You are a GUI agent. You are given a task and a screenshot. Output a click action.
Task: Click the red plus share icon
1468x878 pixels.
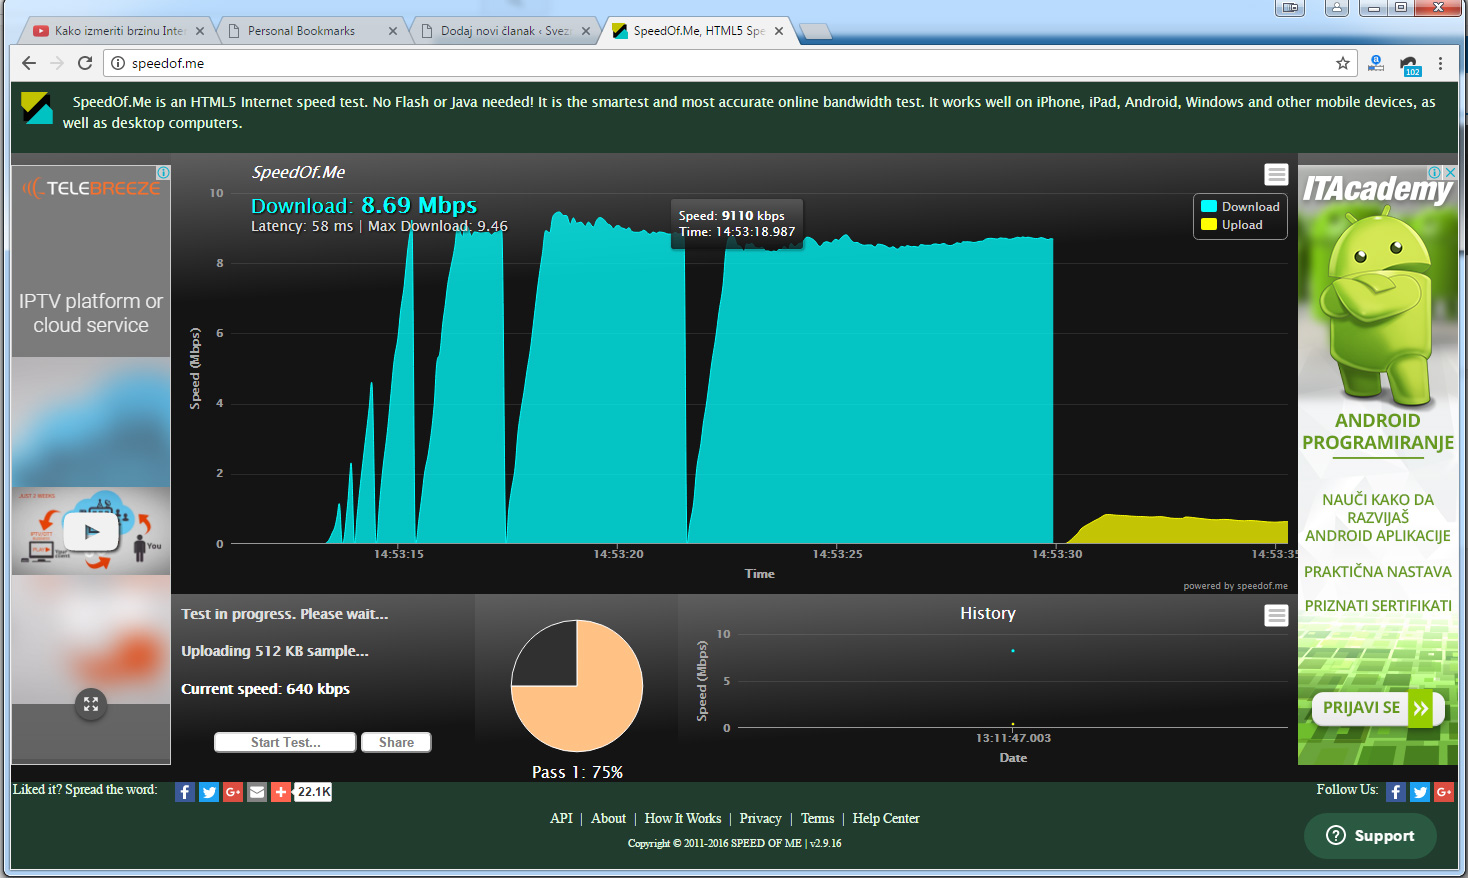[281, 792]
